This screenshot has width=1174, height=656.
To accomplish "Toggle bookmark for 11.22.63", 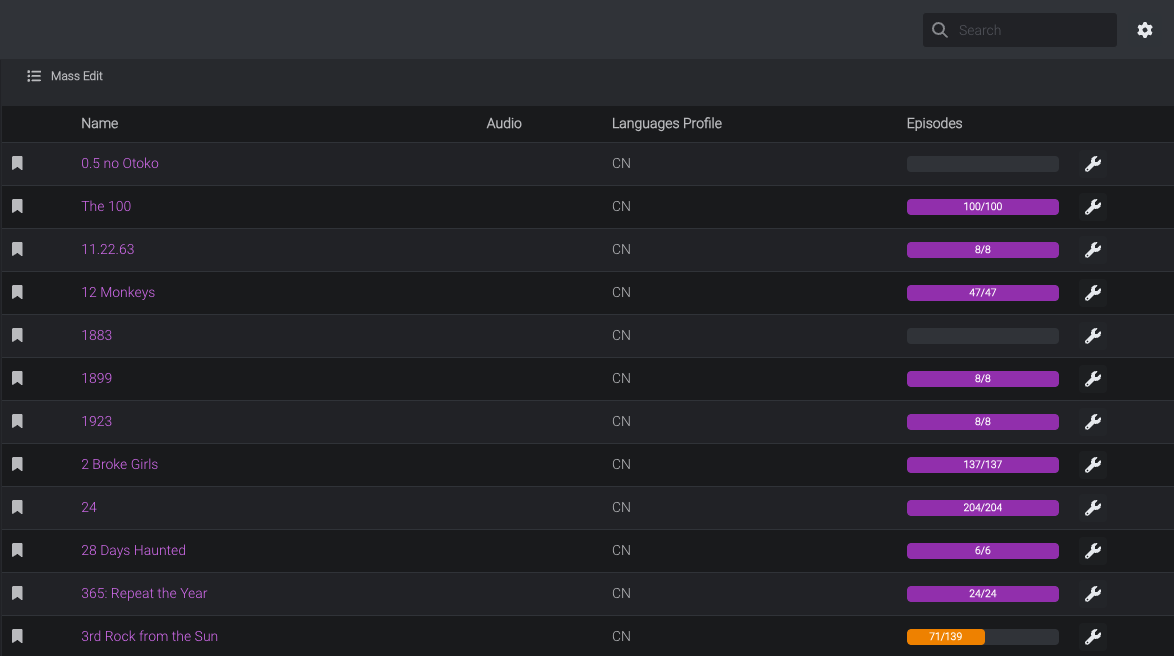I will tap(17, 249).
